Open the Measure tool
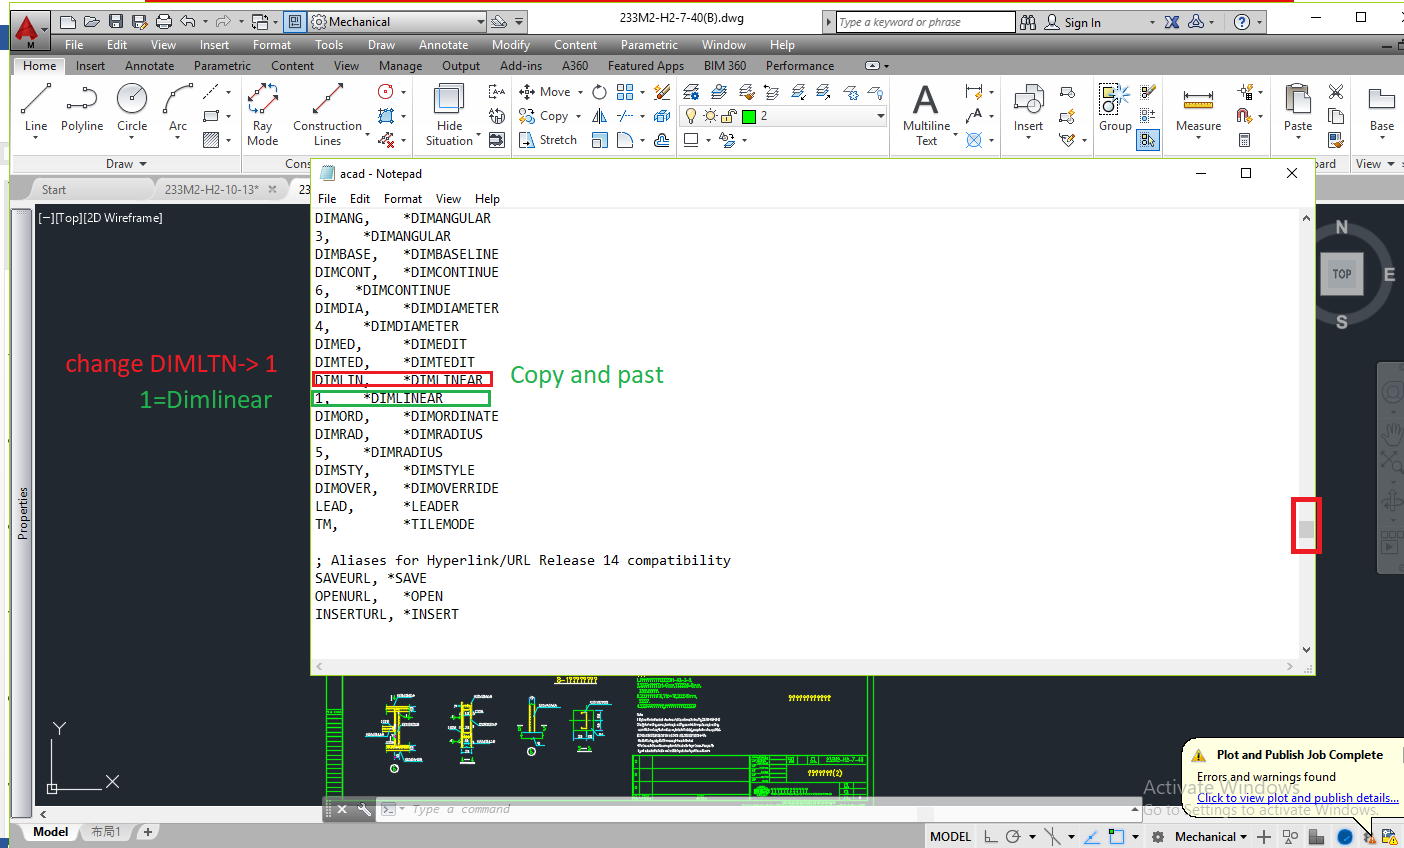1404x848 pixels. [1198, 105]
